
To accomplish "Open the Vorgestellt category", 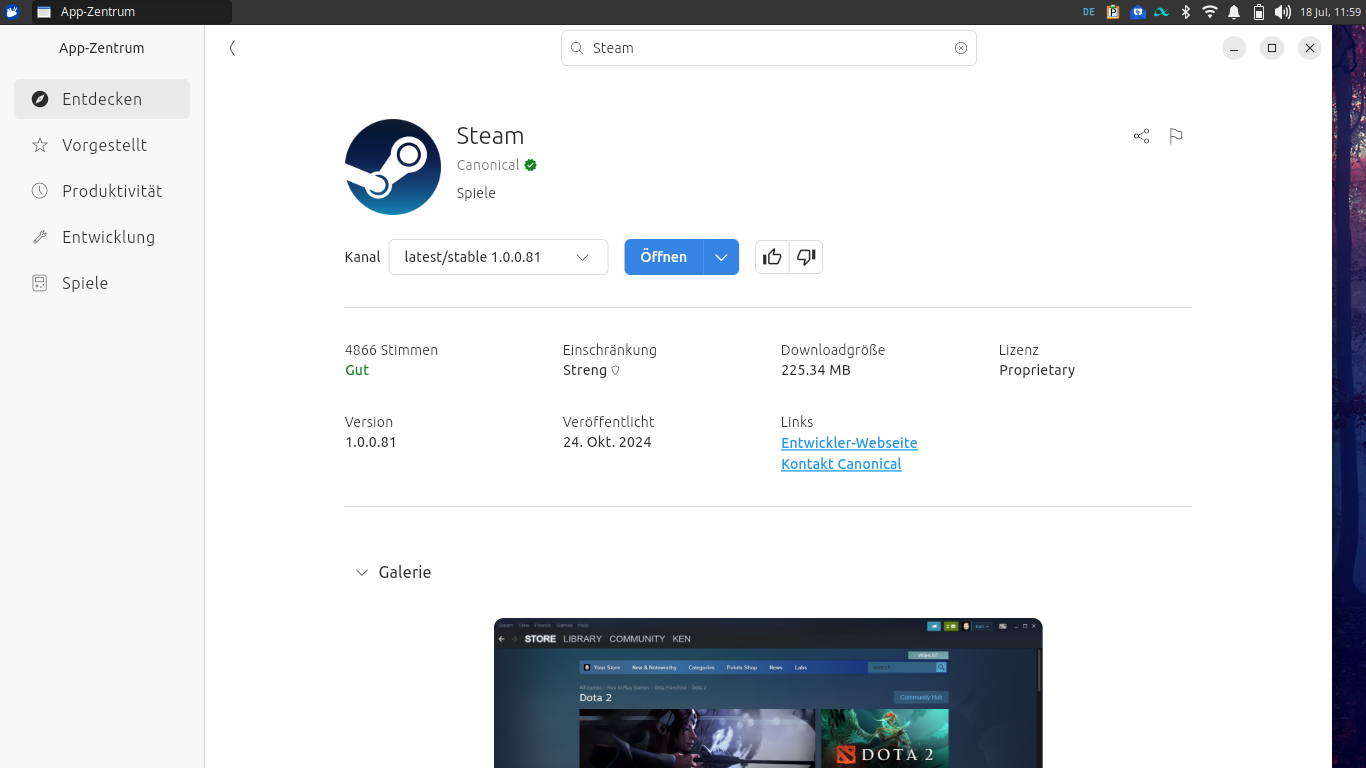I will [x=102, y=145].
